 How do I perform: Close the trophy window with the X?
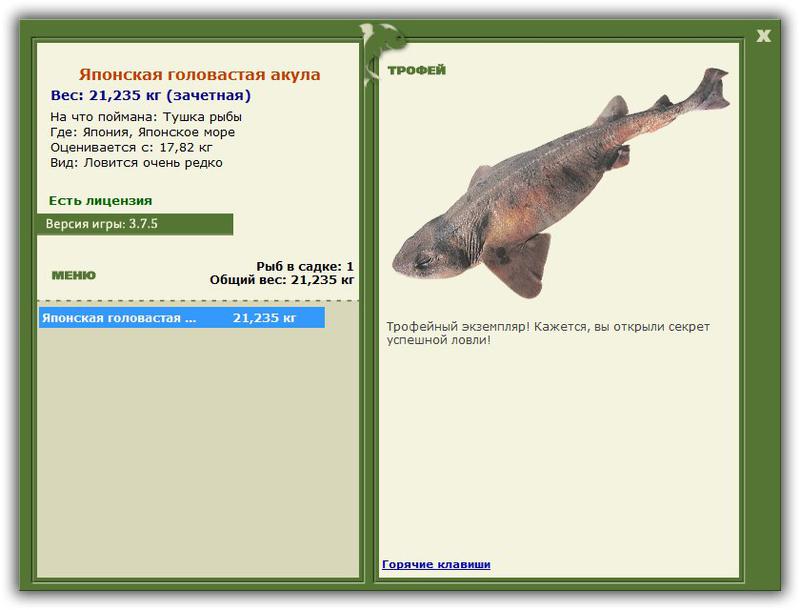(x=763, y=36)
